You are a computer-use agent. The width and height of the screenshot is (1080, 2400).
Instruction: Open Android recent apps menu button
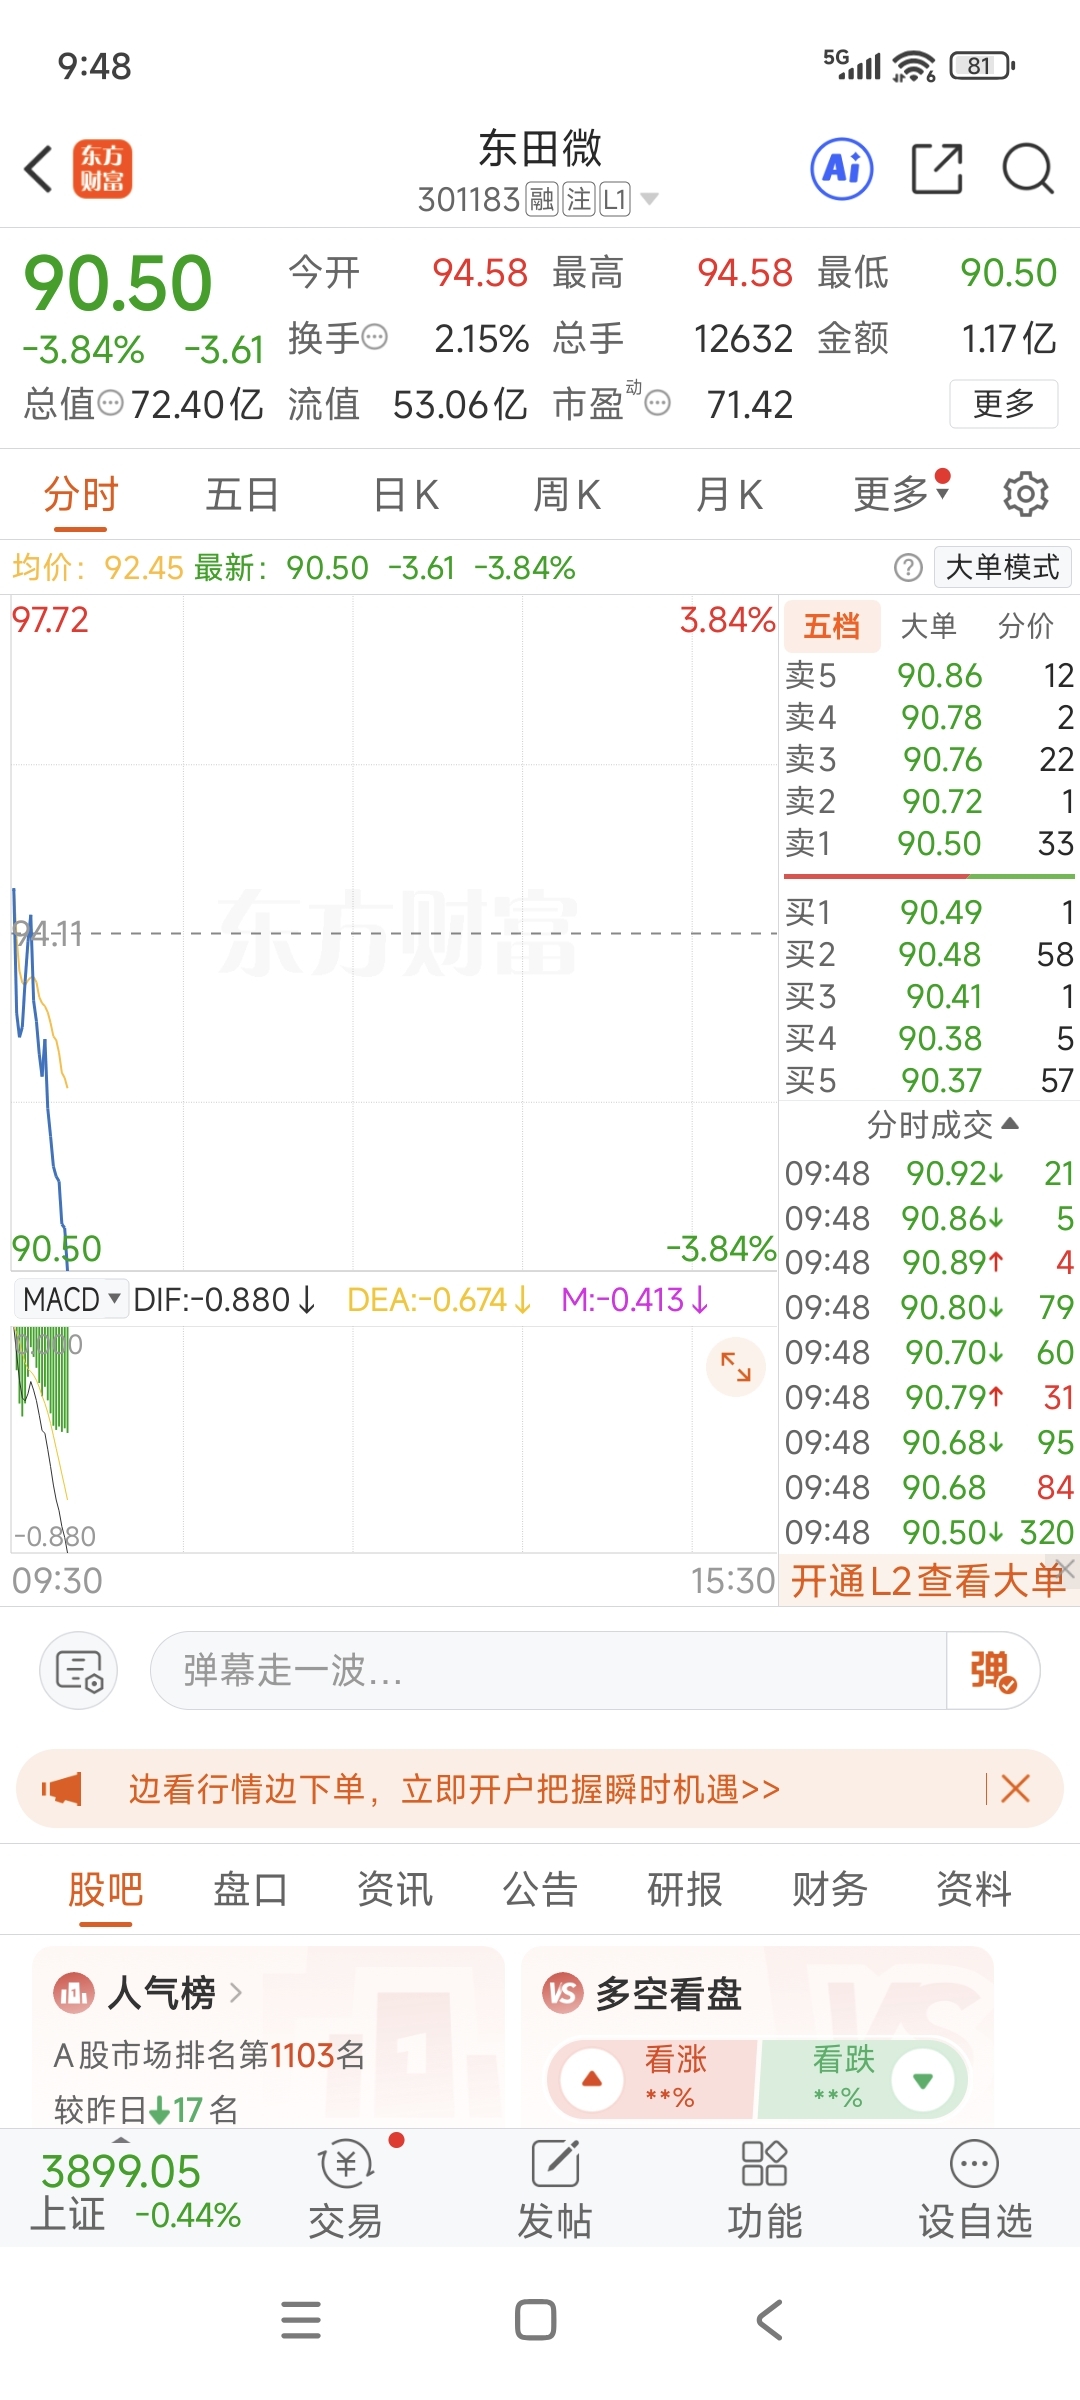[301, 2320]
